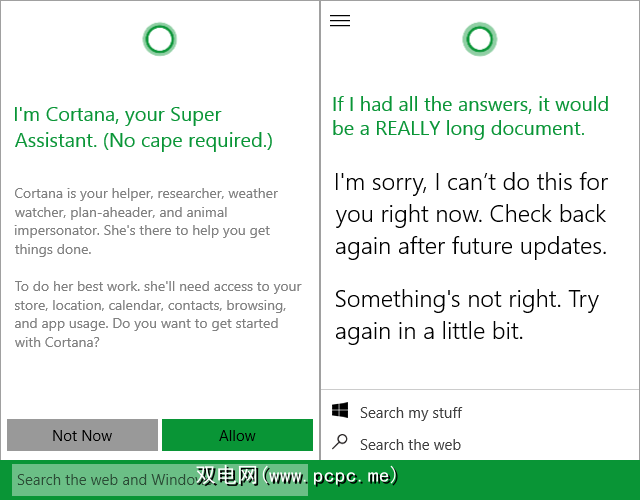Screen dimensions: 640x500
Task: Choose the Search the web label
Action: coord(410,444)
